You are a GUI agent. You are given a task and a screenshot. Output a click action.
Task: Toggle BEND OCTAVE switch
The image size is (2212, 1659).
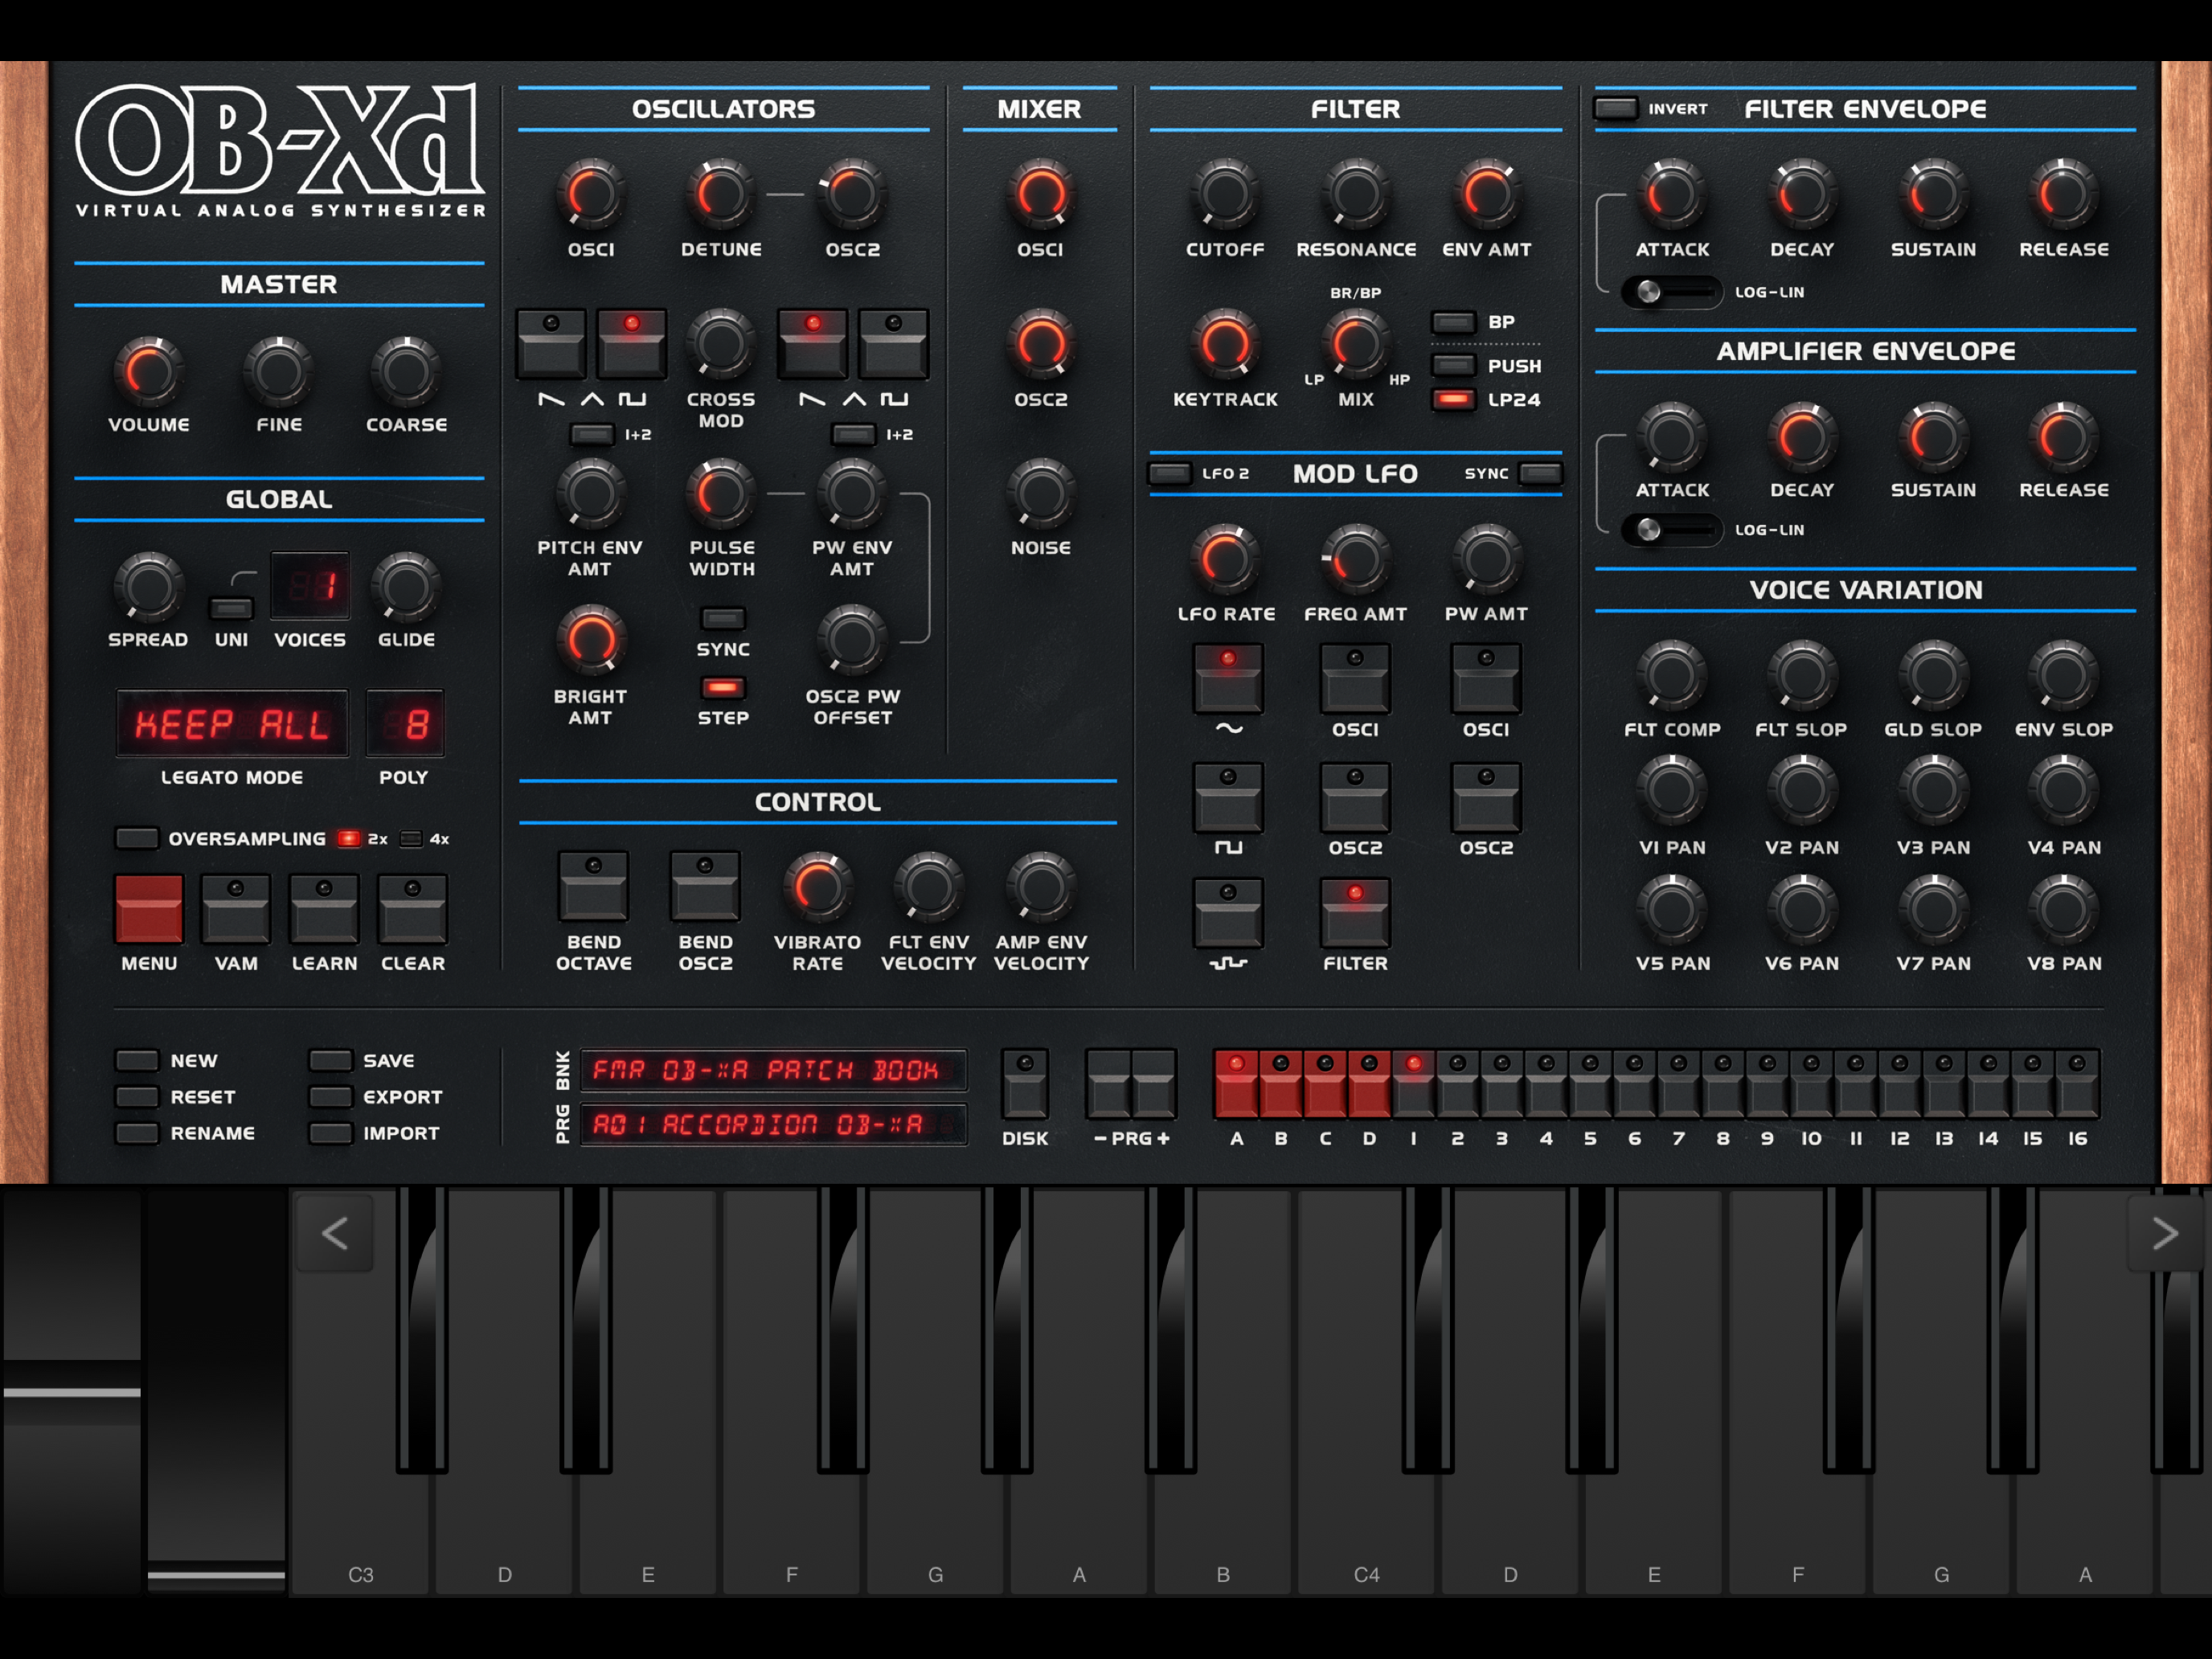coord(593,886)
